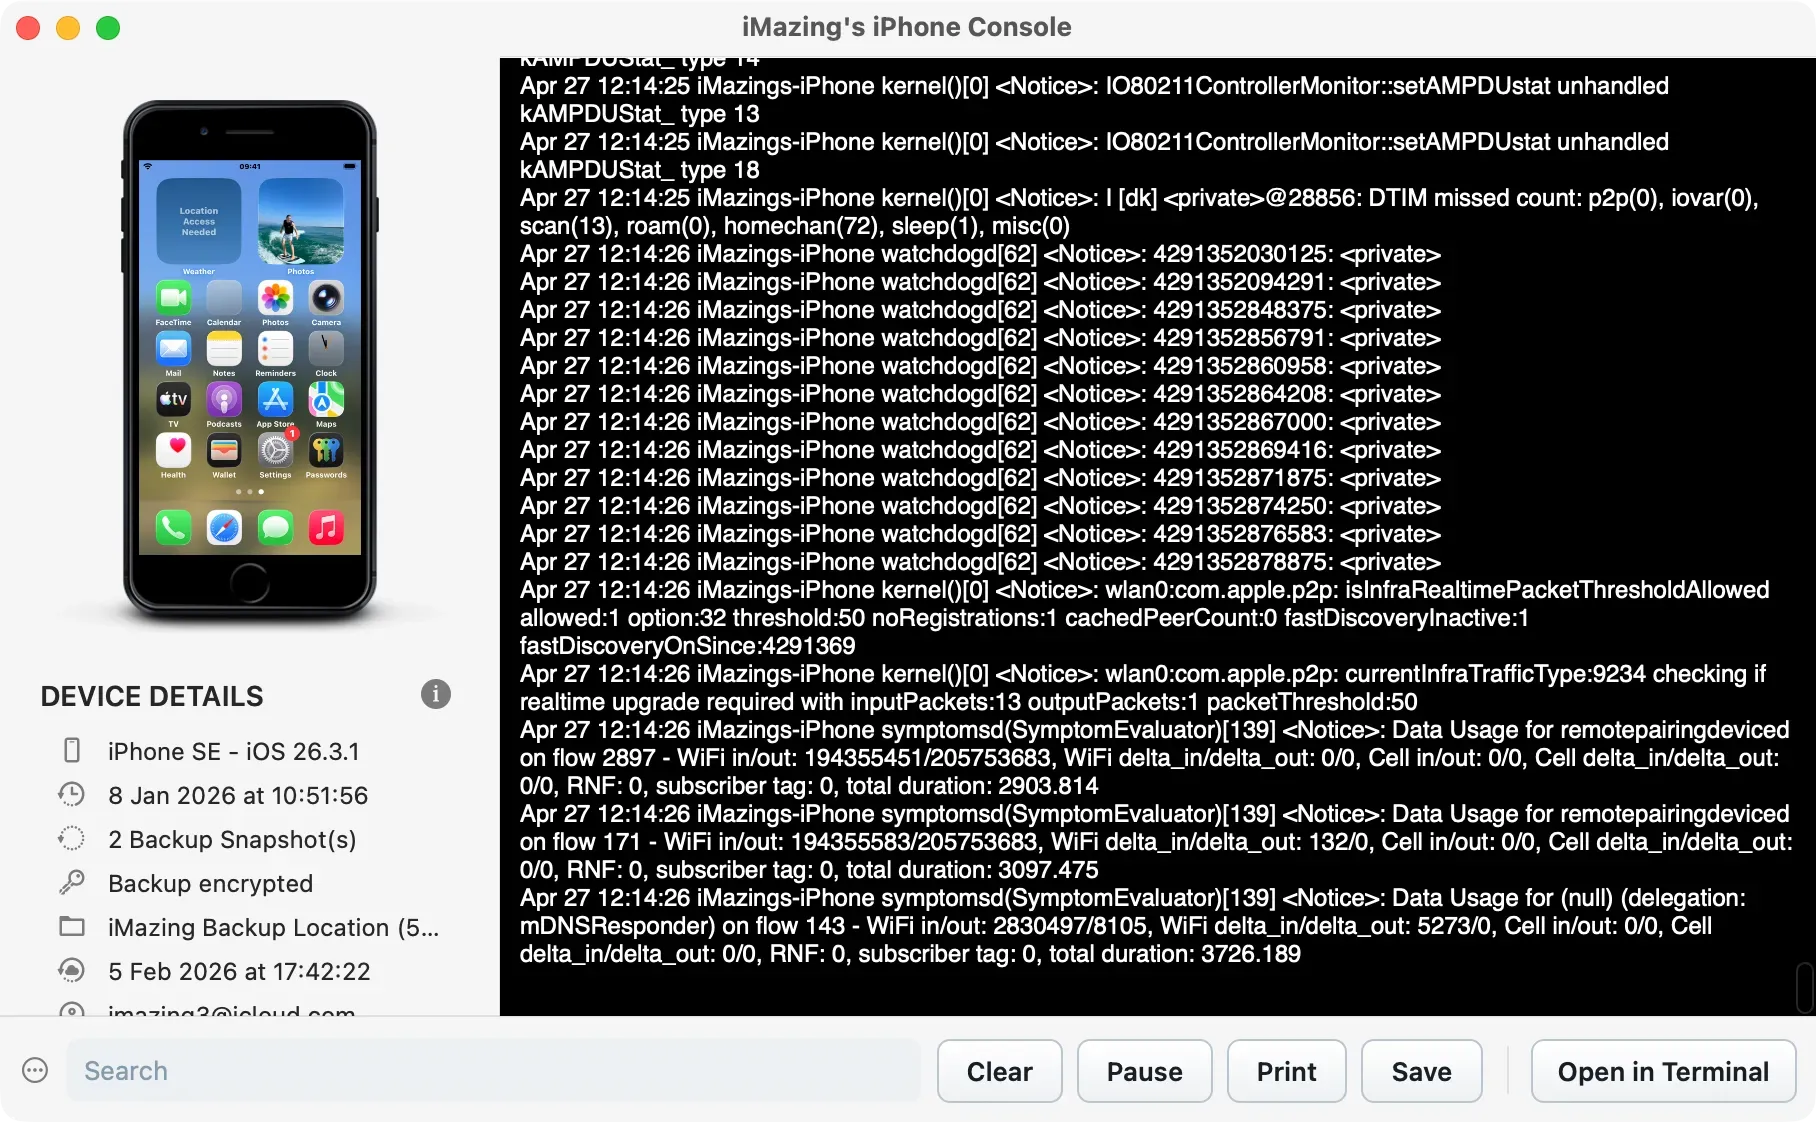
Task: Click the DEVICE DETAILS heading
Action: click(152, 696)
